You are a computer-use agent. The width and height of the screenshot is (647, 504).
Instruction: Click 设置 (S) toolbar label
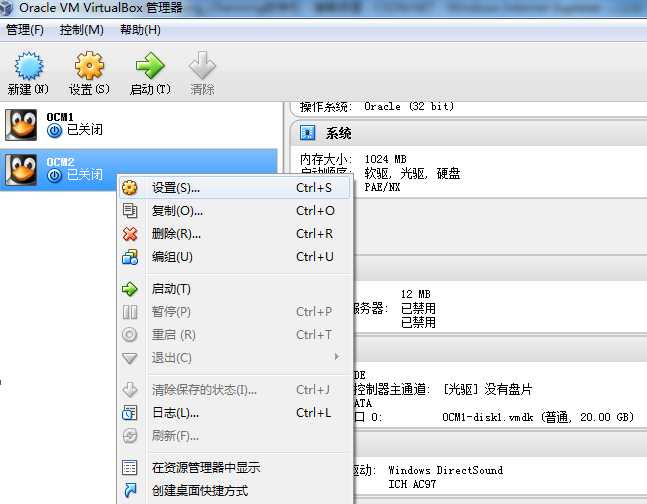pos(89,89)
